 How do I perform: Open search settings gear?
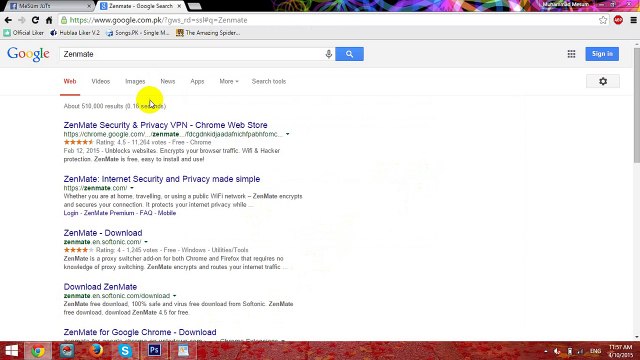(603, 81)
